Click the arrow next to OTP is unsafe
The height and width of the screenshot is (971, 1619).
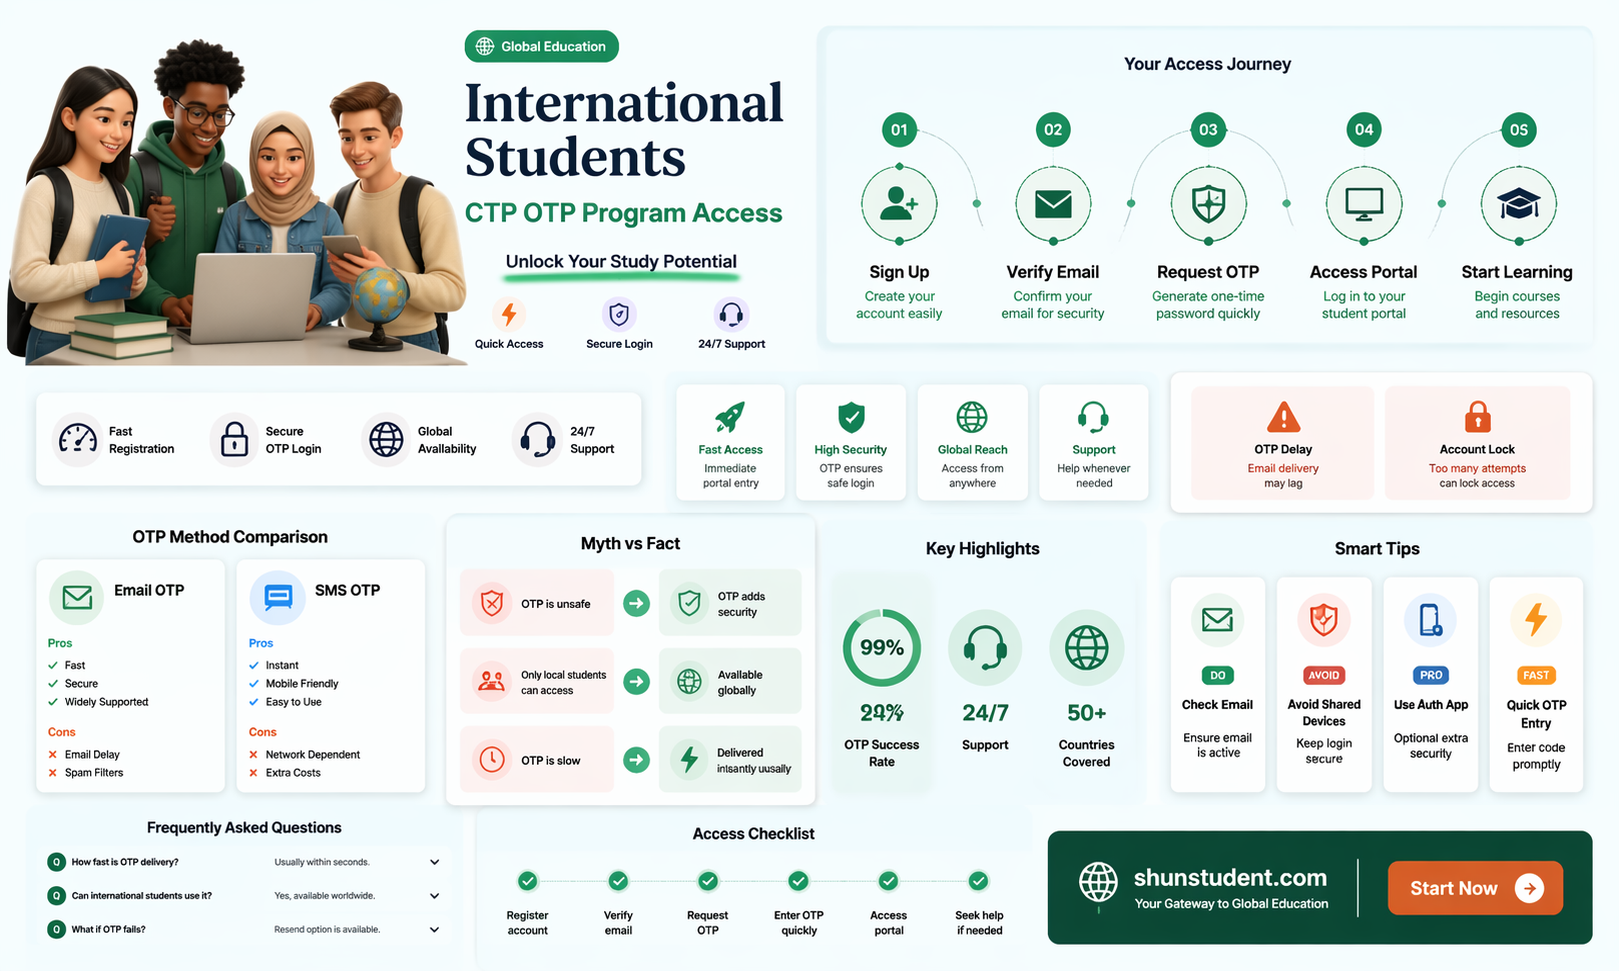tap(636, 603)
